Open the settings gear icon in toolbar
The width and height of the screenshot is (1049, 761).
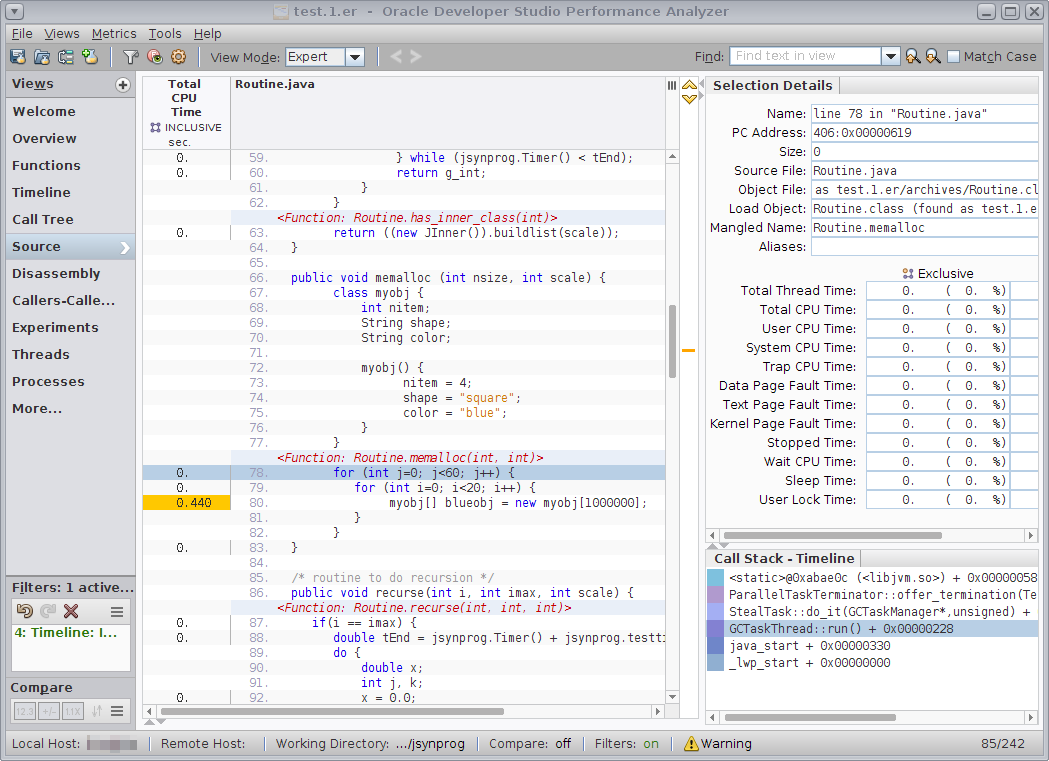pos(178,57)
